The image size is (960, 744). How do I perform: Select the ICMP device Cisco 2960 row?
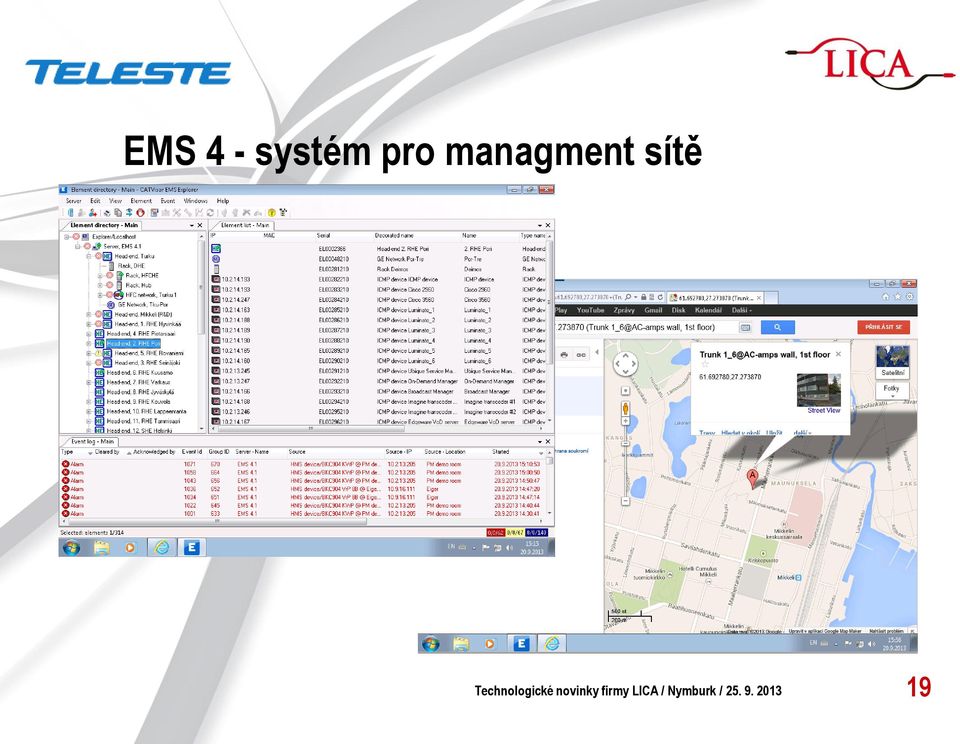(x=380, y=290)
